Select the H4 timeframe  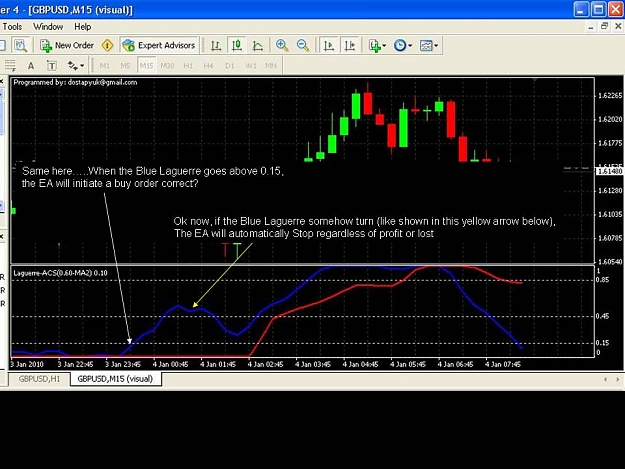(x=208, y=66)
